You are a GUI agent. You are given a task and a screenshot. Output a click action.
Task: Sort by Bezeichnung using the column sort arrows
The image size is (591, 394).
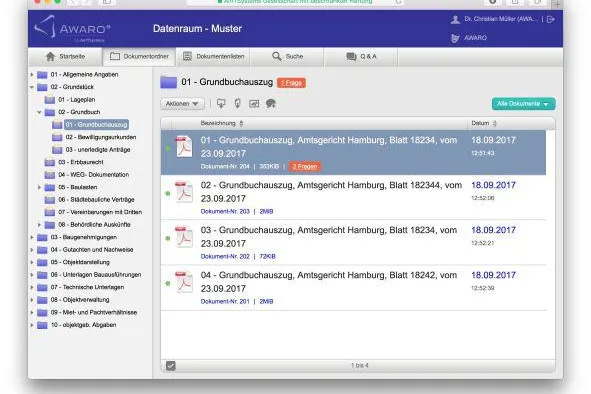tap(242, 123)
